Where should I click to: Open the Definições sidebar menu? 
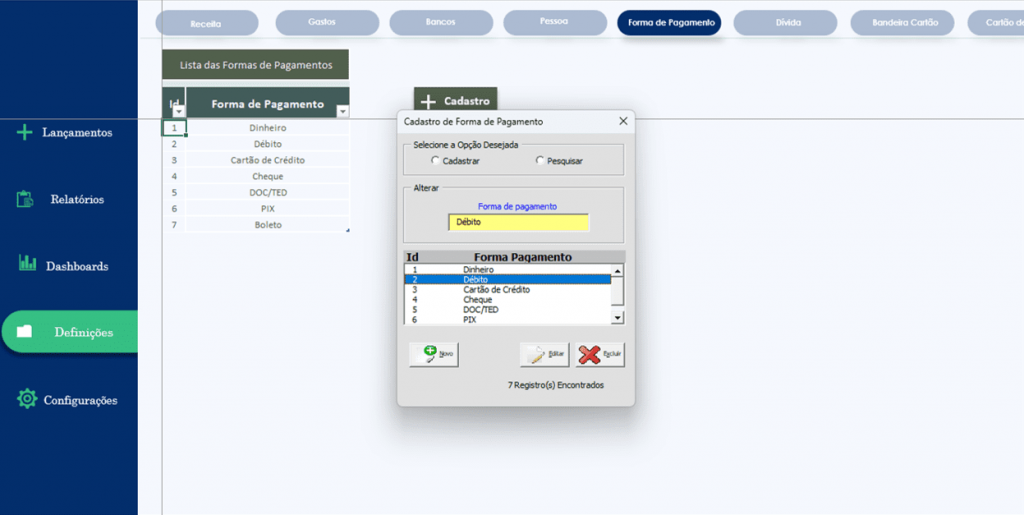(x=69, y=332)
